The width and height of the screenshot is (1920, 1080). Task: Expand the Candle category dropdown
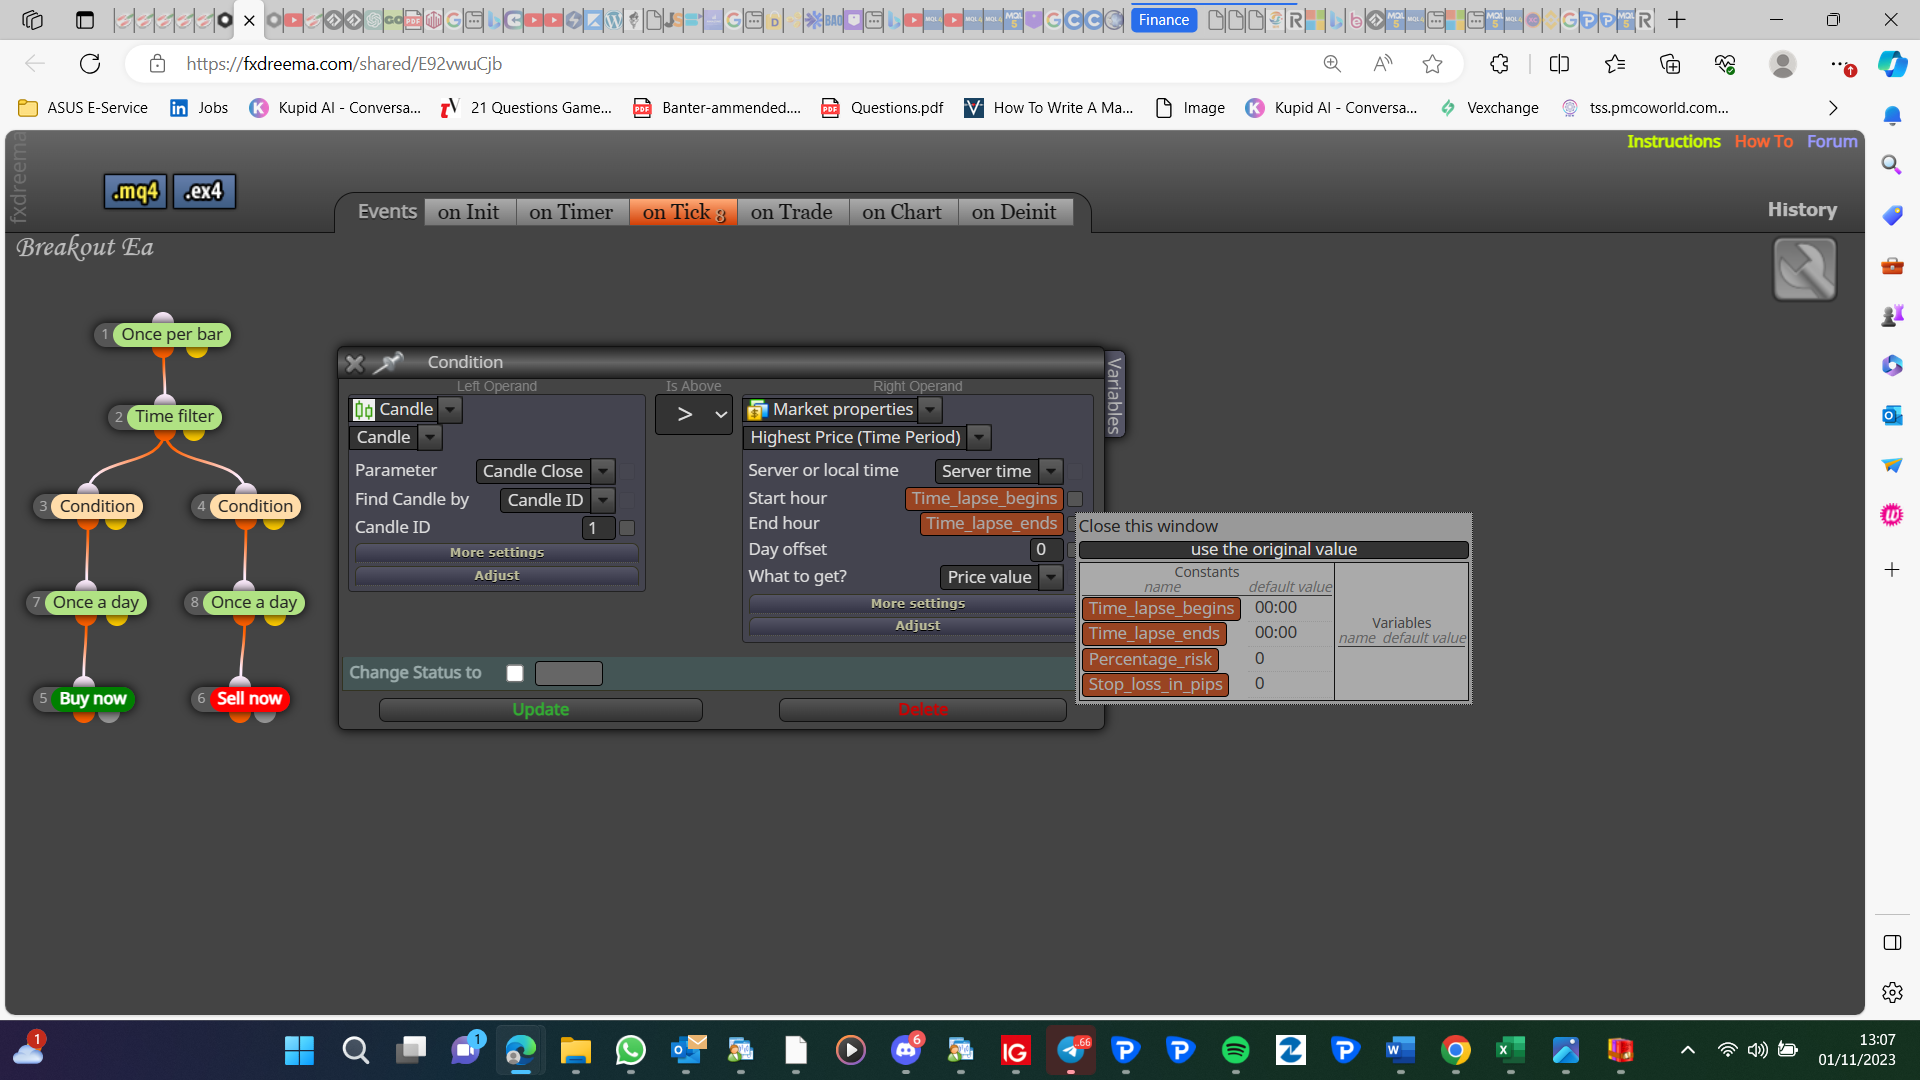click(451, 410)
